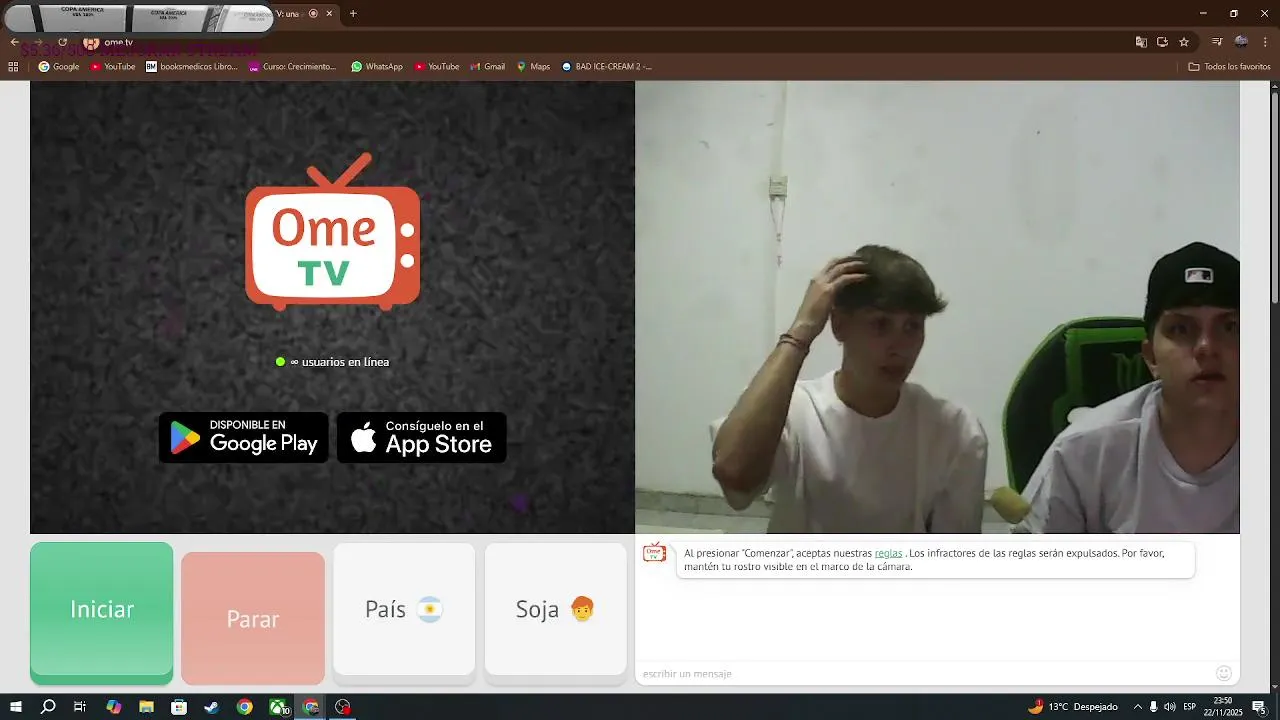Click the Ome TV logo

332,232
